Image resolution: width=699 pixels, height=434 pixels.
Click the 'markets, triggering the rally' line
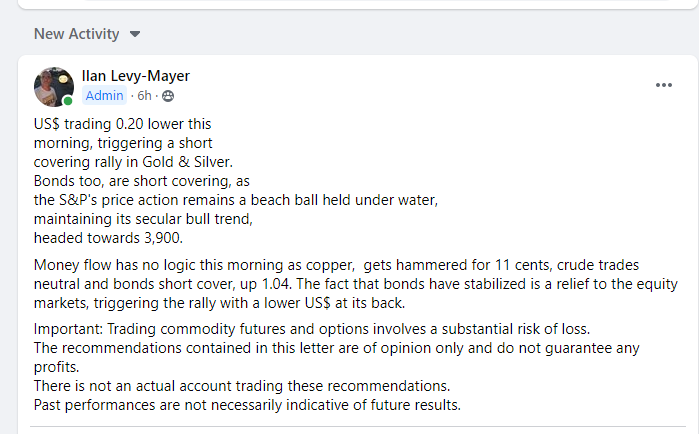[x=245, y=302]
